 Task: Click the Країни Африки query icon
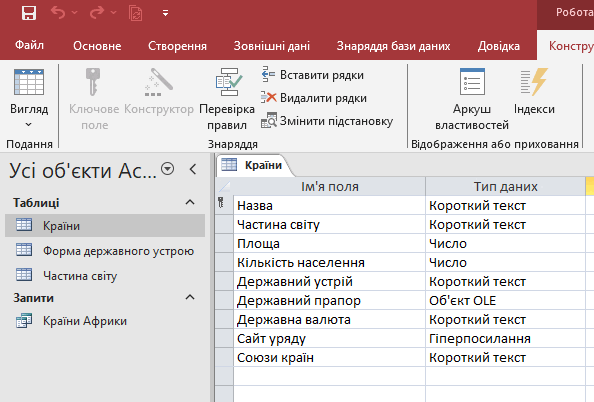click(24, 321)
